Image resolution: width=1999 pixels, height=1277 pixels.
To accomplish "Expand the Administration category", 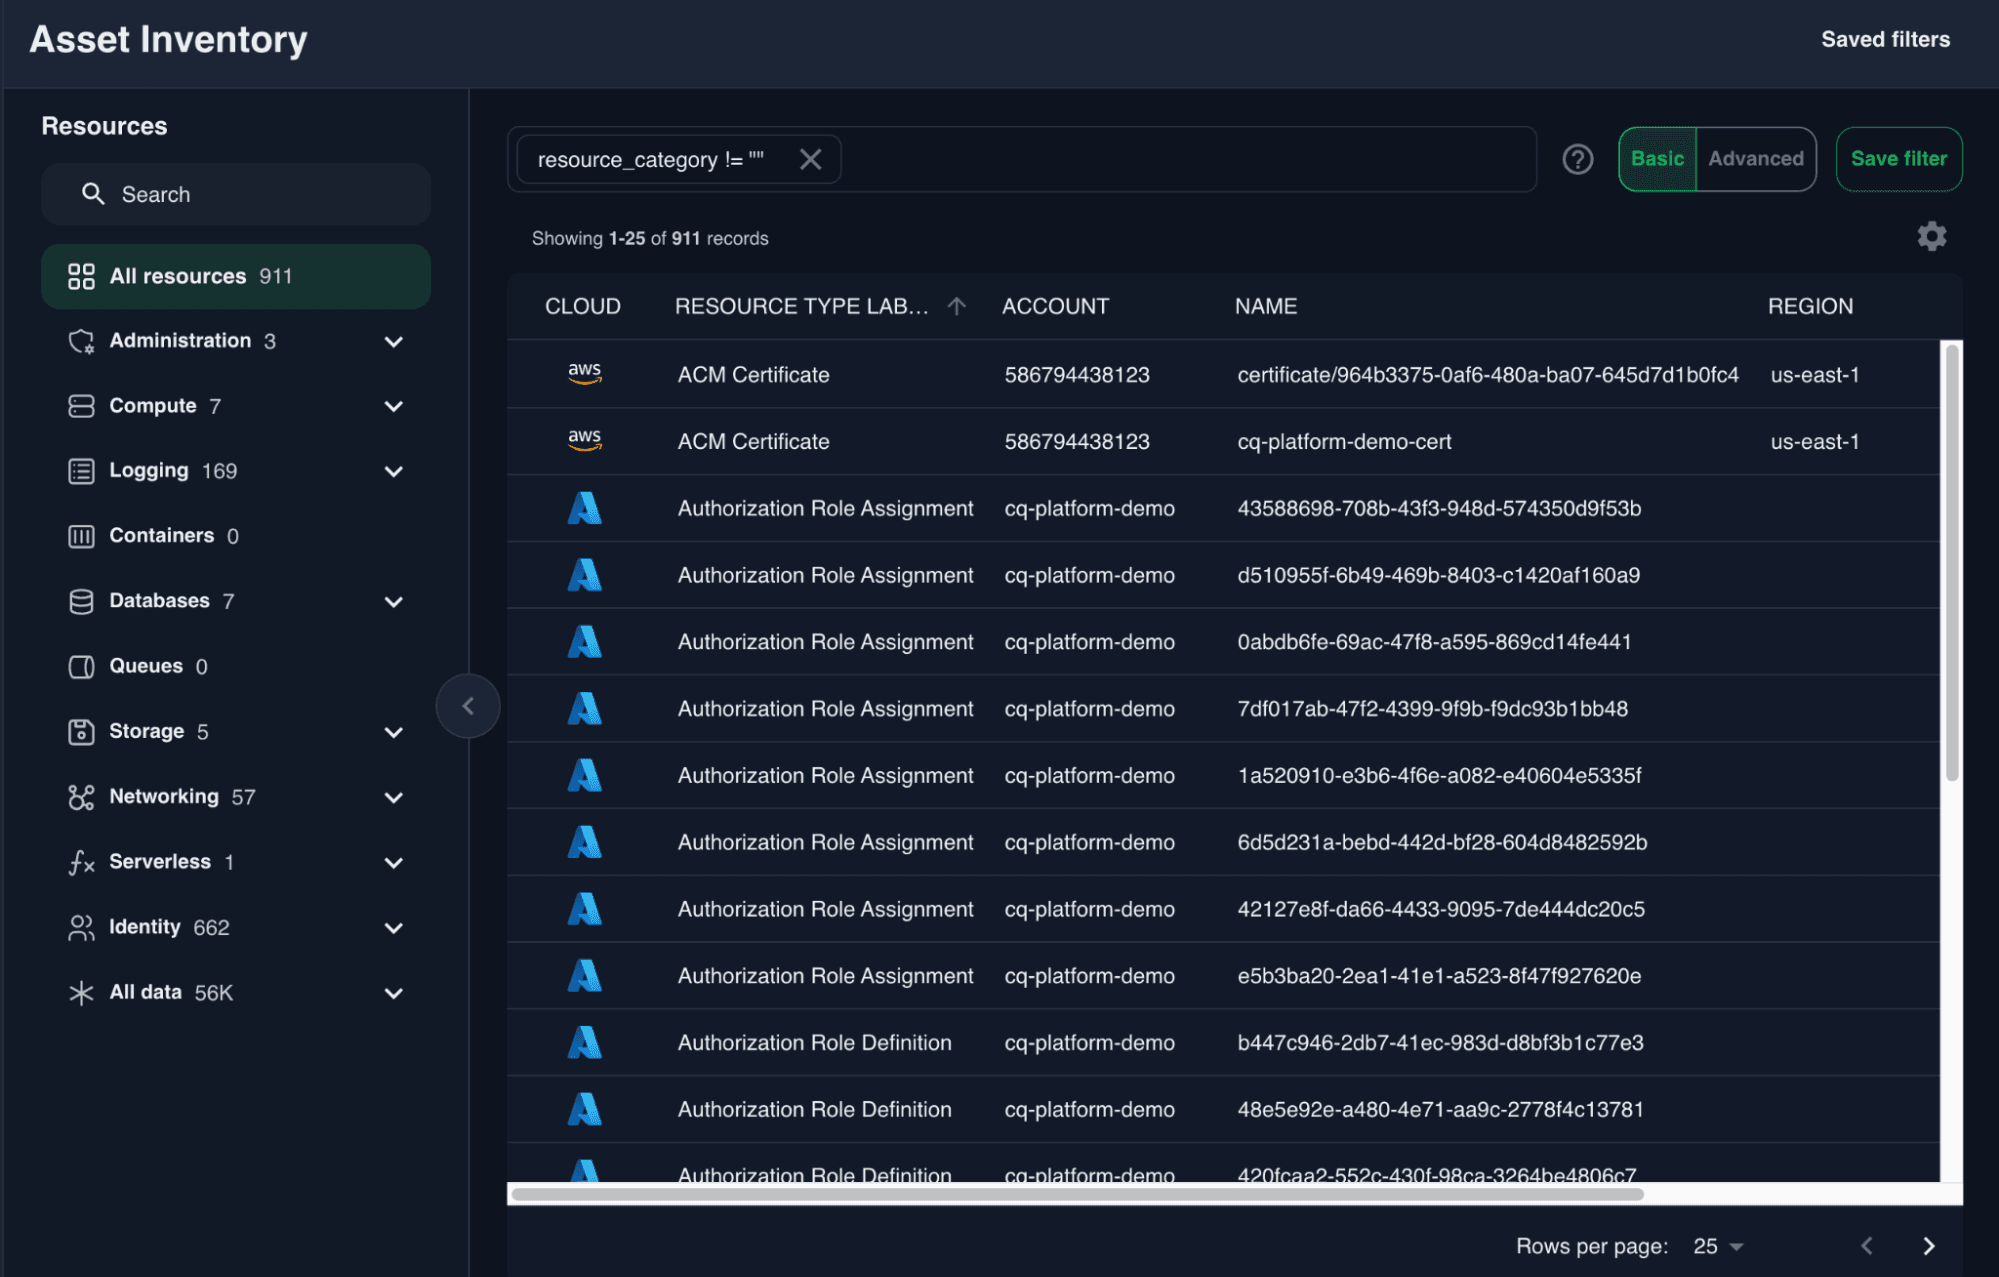I will 393,341.
